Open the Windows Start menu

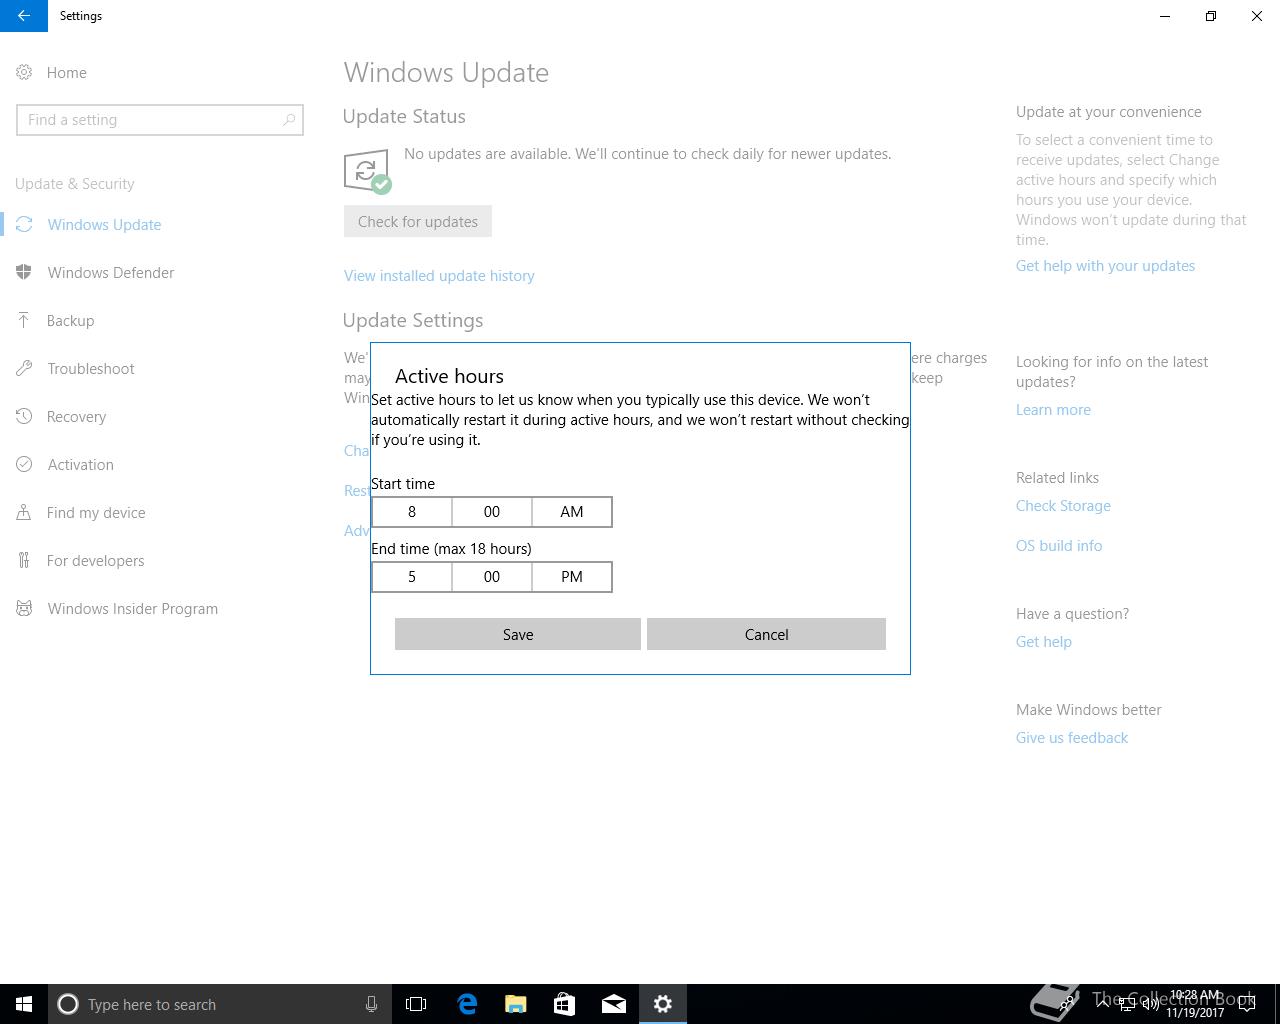[x=24, y=1004]
